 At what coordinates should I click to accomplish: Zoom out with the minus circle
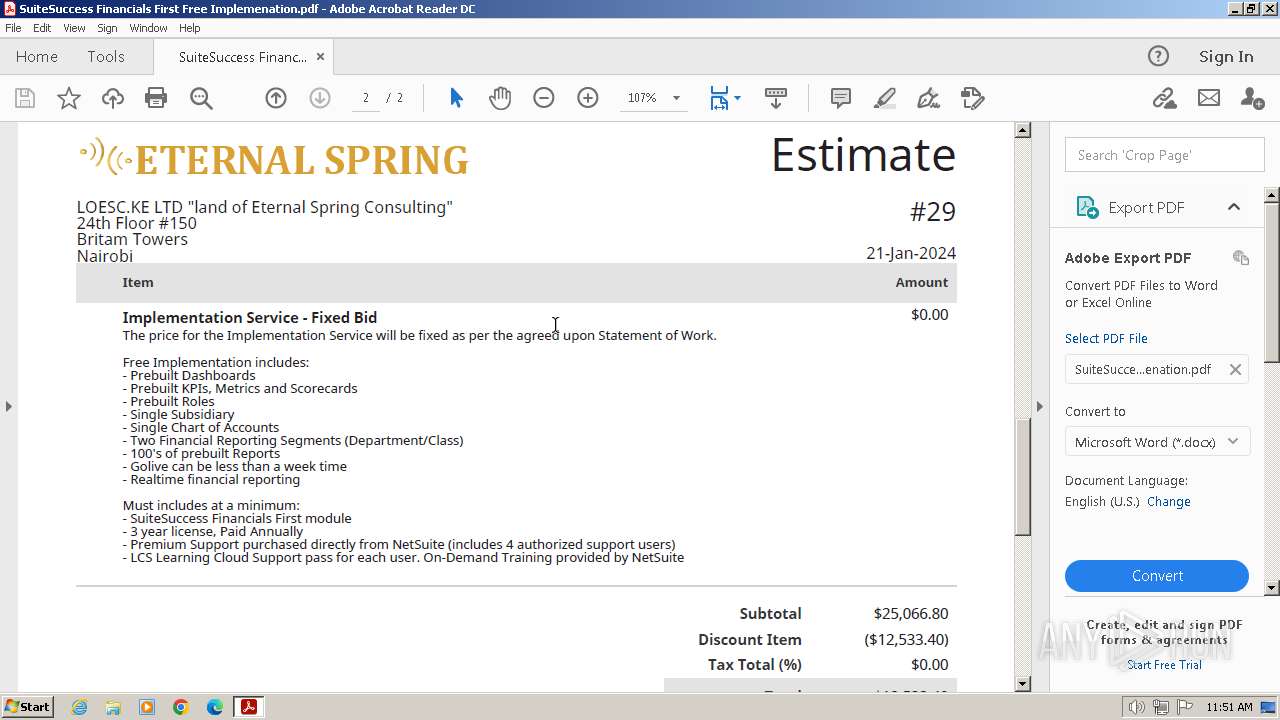544,98
